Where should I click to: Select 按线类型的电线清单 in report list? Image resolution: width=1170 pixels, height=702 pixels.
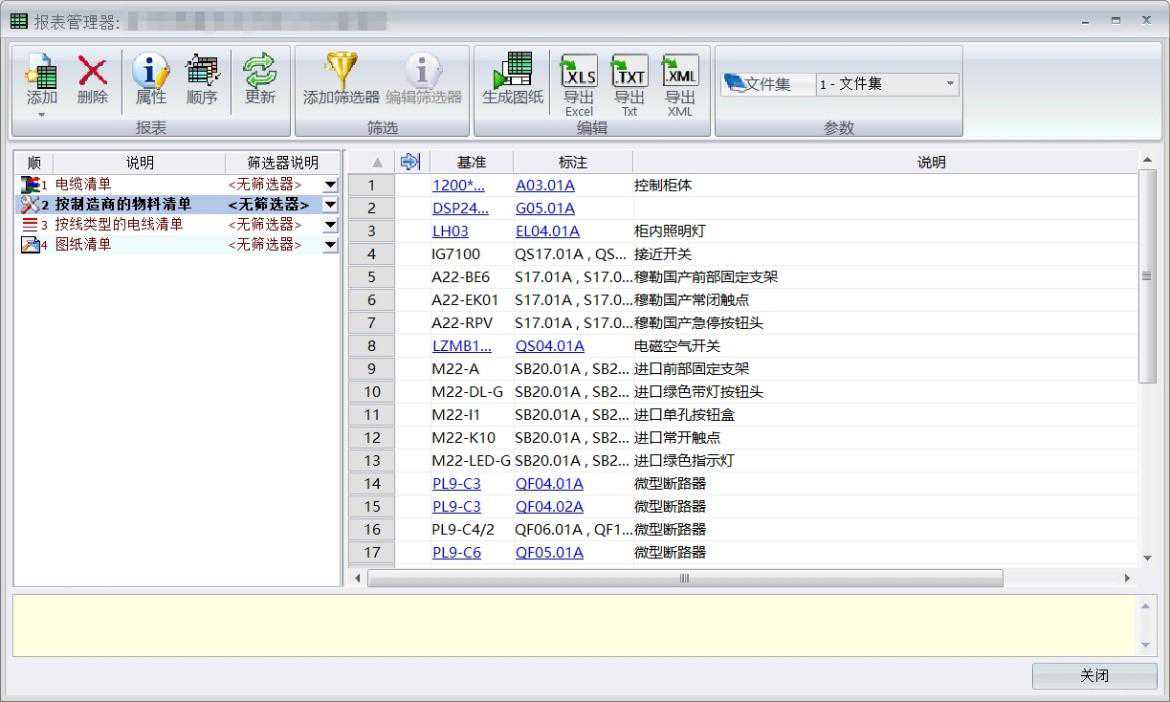click(x=119, y=225)
